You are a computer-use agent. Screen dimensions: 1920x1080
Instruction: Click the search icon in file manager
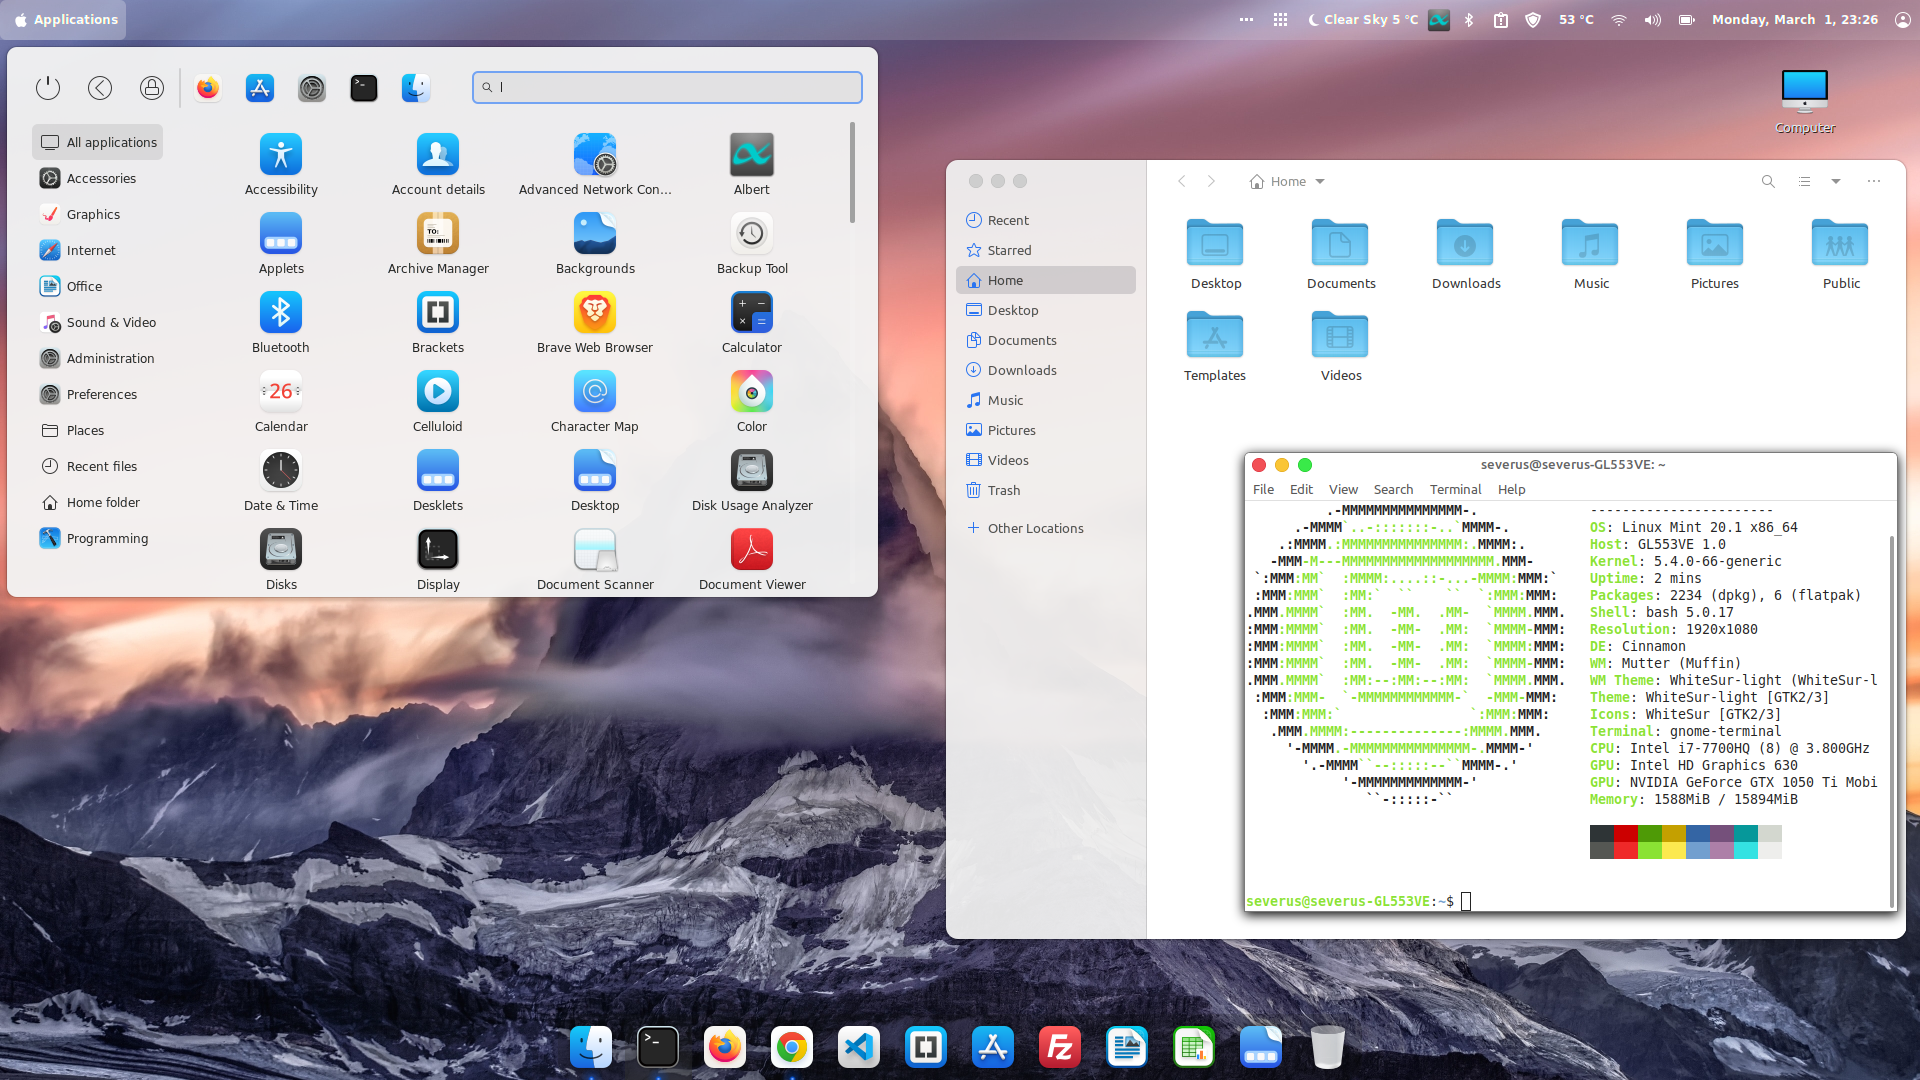[x=1768, y=181]
